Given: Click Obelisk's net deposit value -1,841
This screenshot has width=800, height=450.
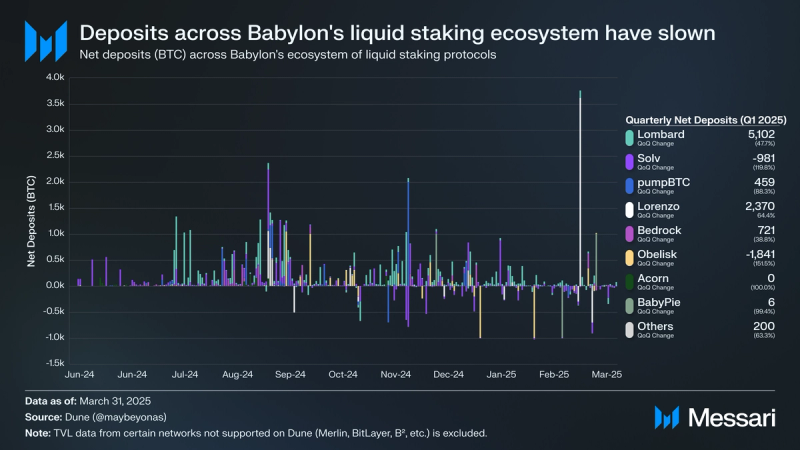Looking at the screenshot, I should point(760,254).
